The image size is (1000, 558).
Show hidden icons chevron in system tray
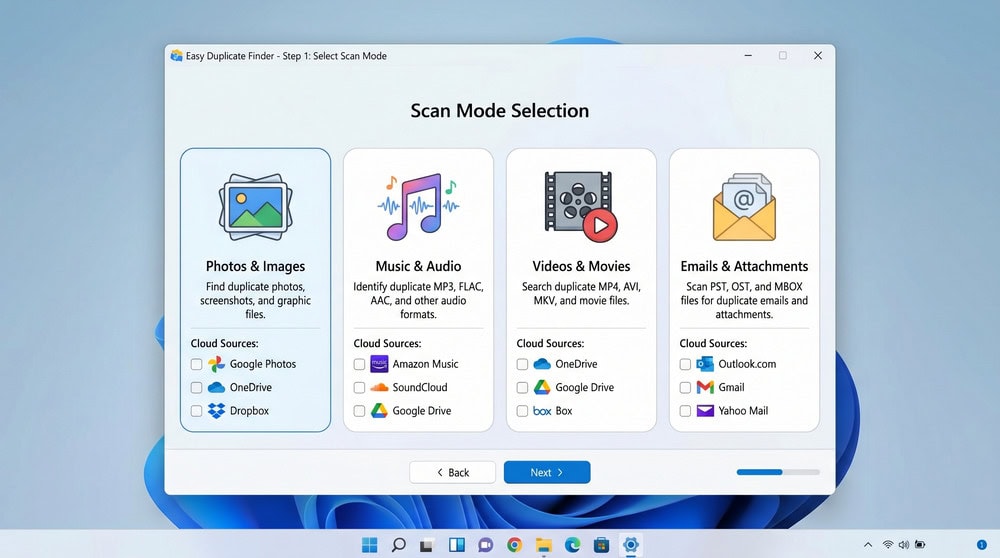(x=868, y=545)
